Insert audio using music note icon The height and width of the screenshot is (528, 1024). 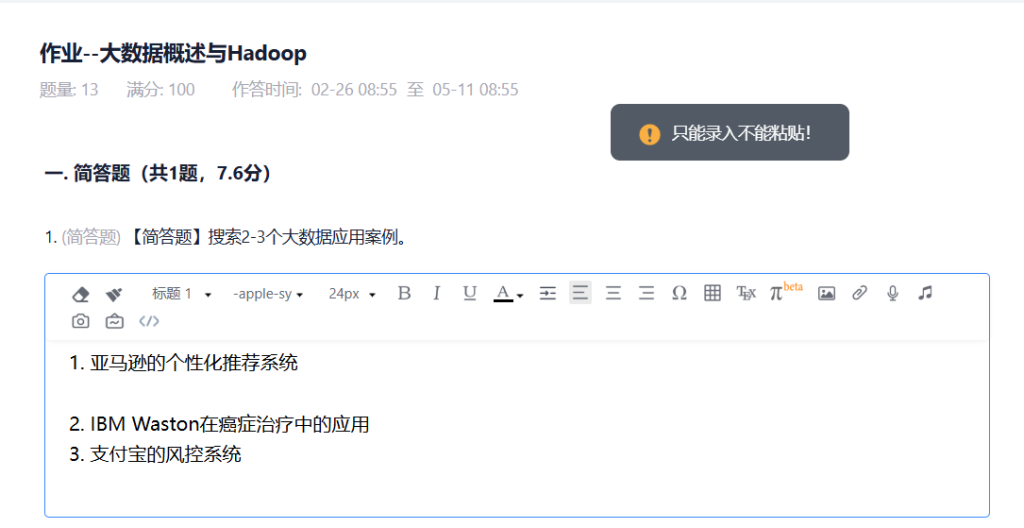tap(925, 293)
